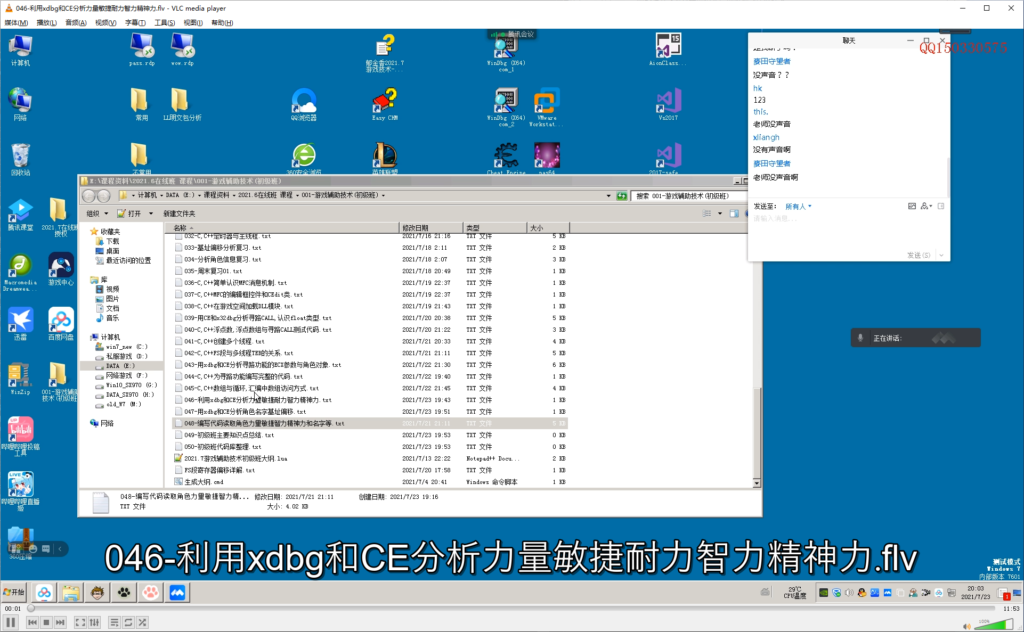
Task: Toggle VLC fullscreen mode
Action: click(x=80, y=622)
